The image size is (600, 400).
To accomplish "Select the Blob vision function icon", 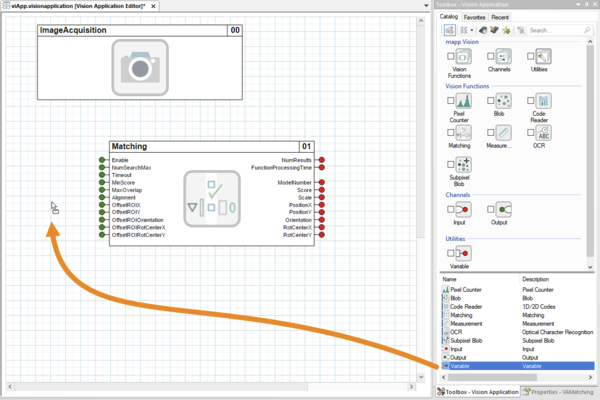I will [x=503, y=102].
